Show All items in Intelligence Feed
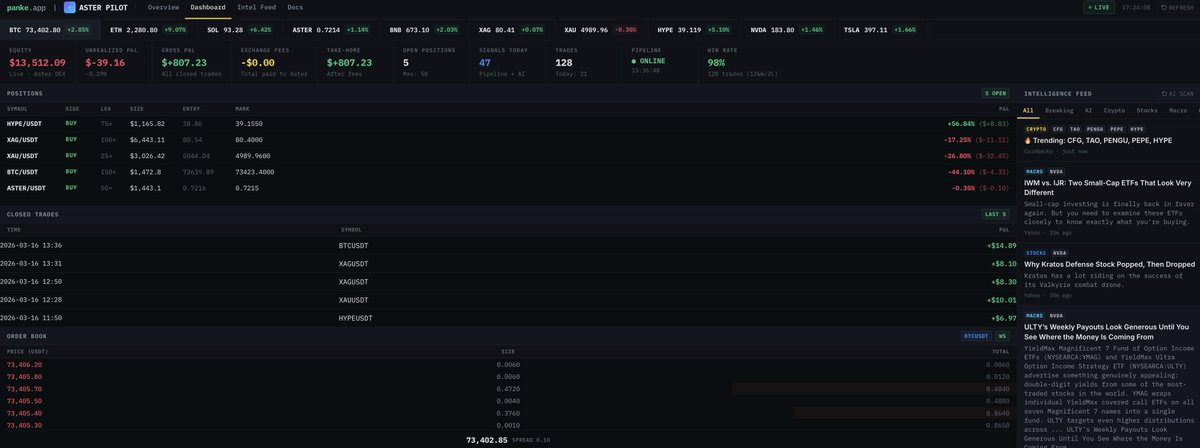The width and height of the screenshot is (1200, 448). [1027, 110]
